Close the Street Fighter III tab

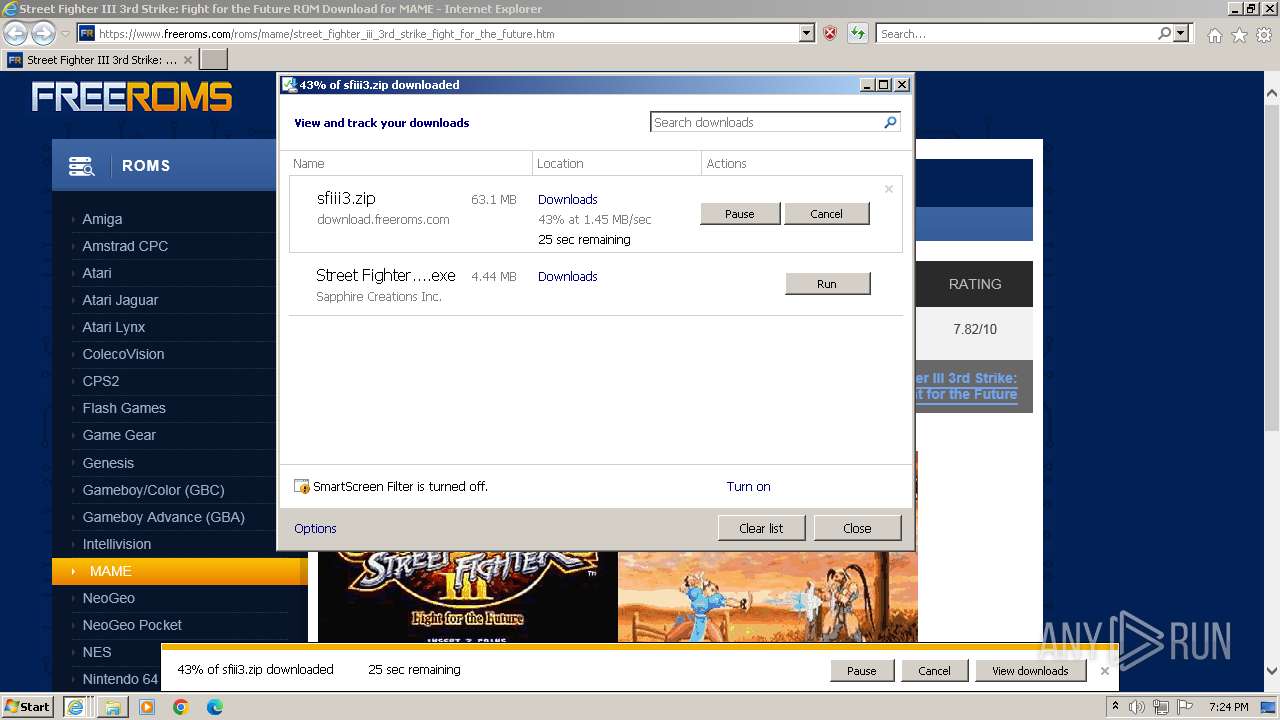pyautogui.click(x=188, y=60)
